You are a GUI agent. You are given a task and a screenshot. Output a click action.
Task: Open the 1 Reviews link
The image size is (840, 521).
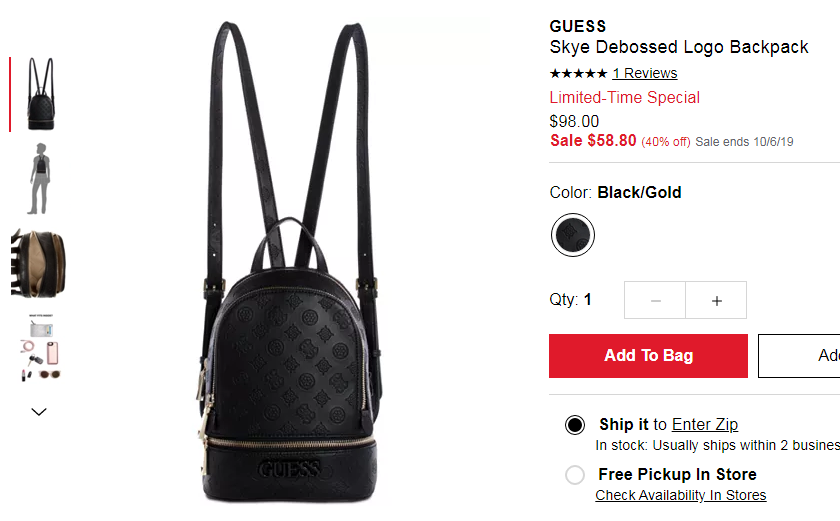(x=645, y=73)
